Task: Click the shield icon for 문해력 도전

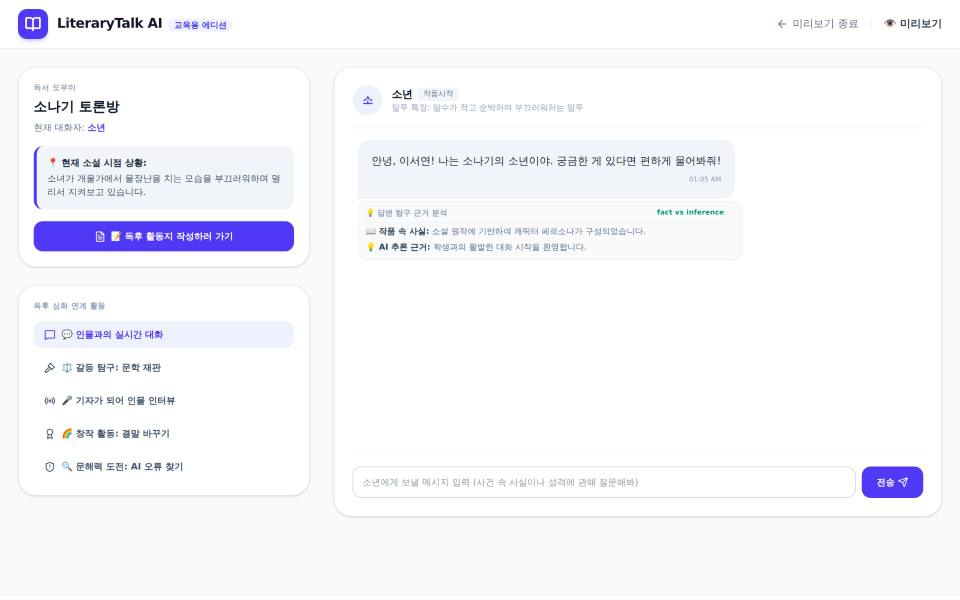Action: point(50,467)
